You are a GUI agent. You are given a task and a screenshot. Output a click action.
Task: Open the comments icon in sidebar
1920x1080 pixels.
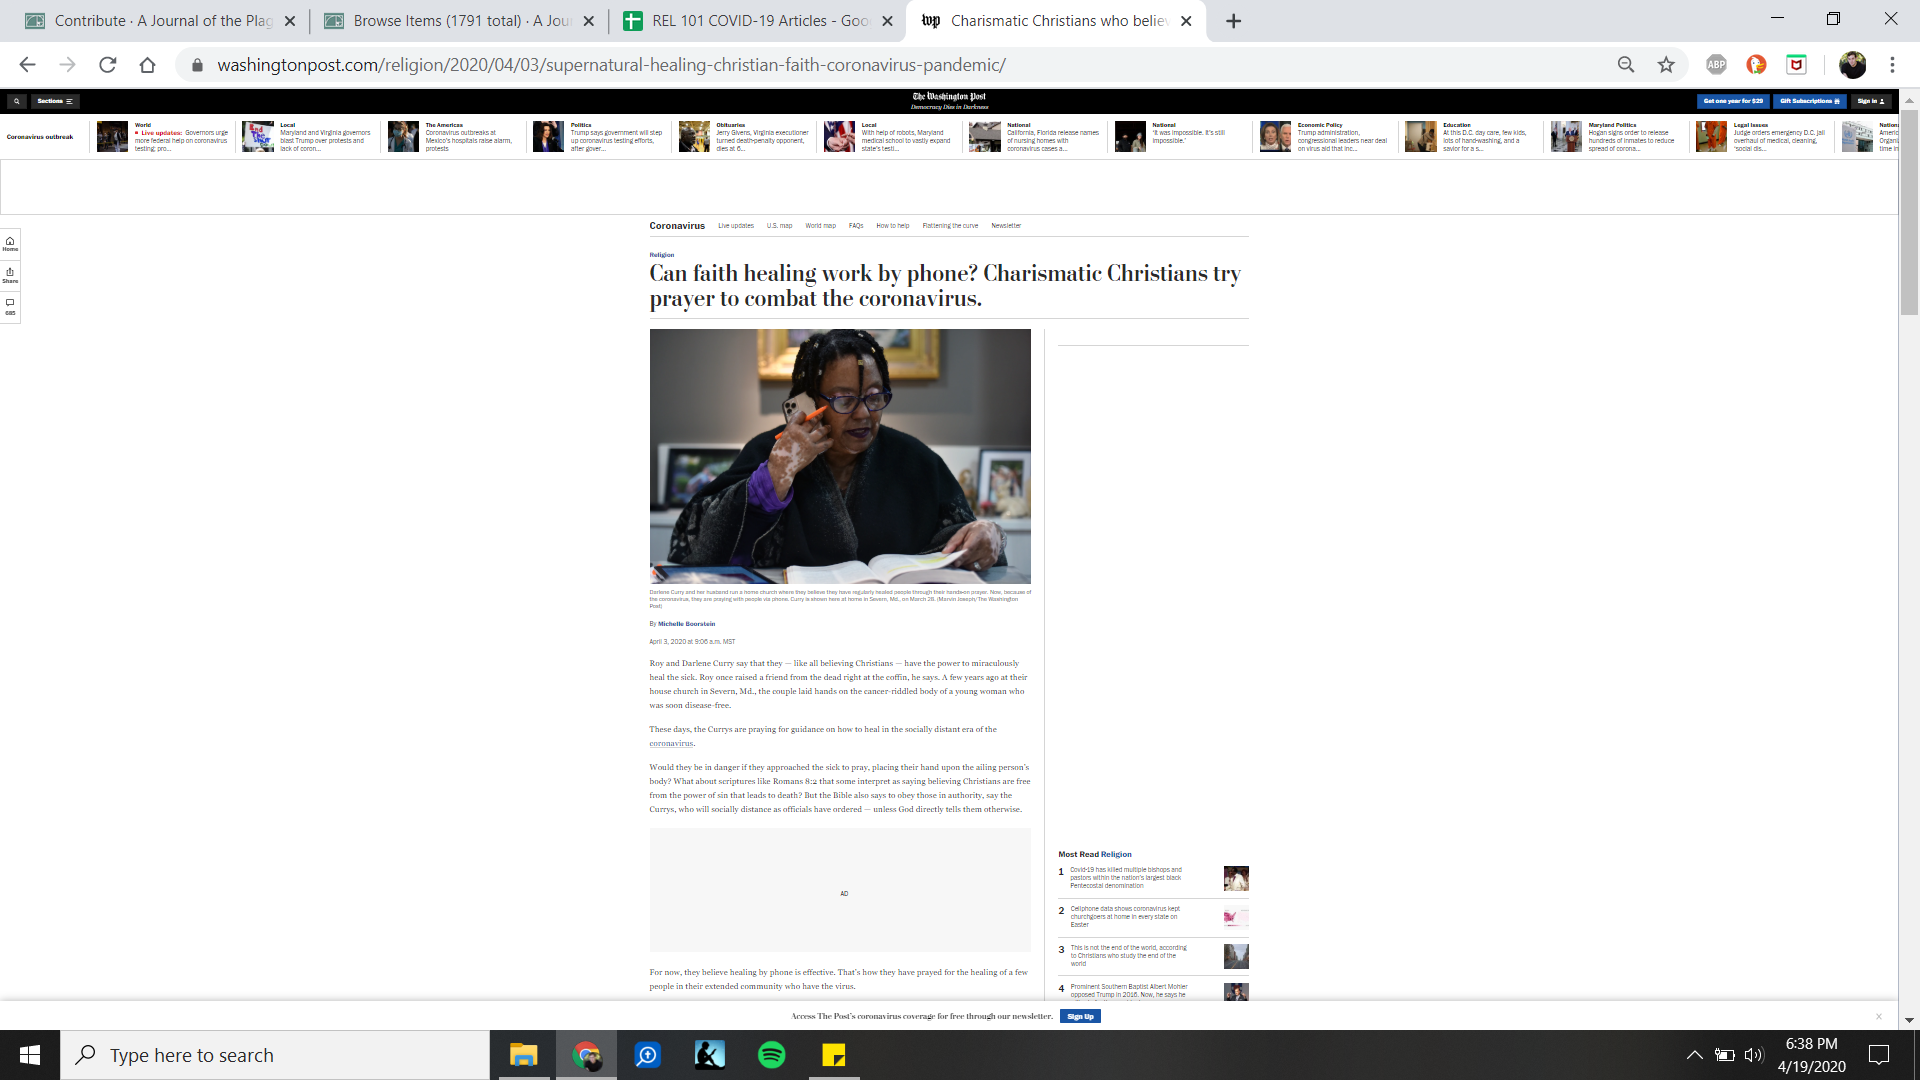10,306
